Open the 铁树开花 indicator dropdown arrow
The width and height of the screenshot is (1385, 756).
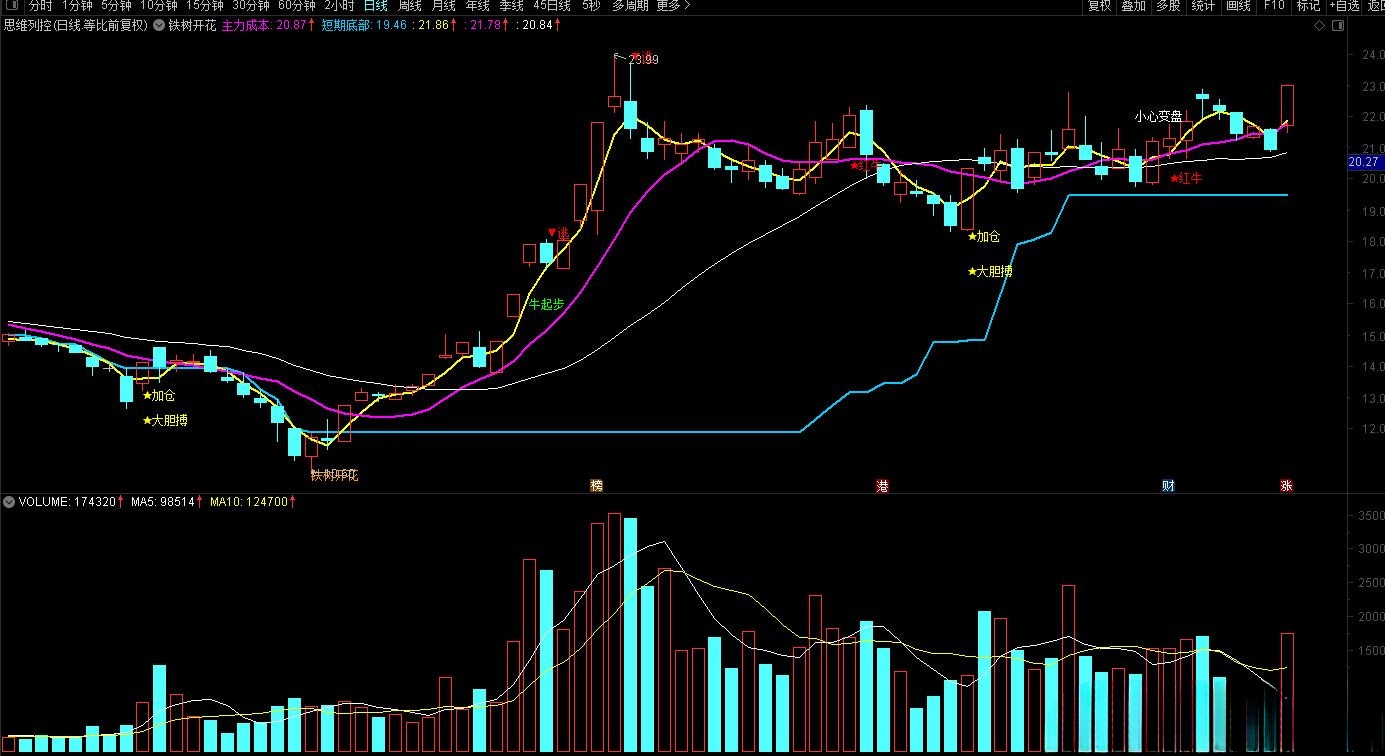pos(159,24)
